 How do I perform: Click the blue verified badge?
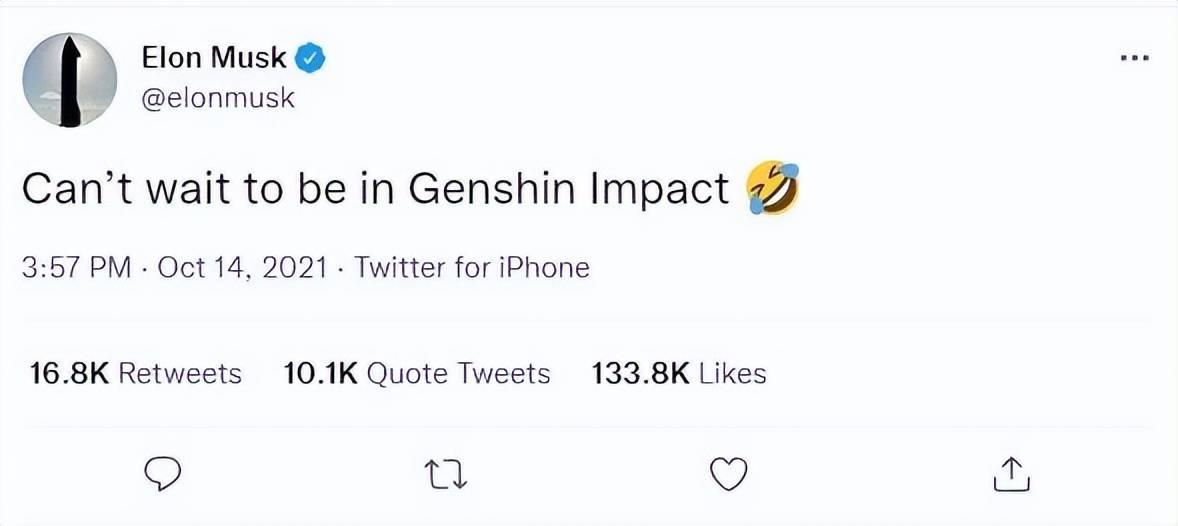pos(313,58)
